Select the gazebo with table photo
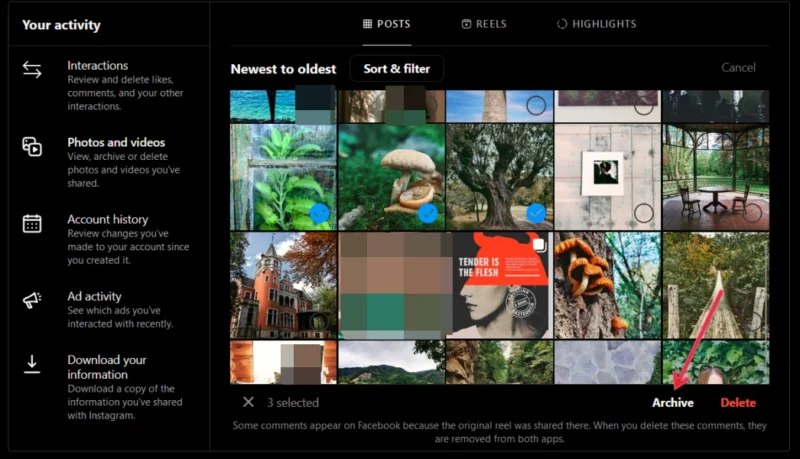 click(752, 213)
